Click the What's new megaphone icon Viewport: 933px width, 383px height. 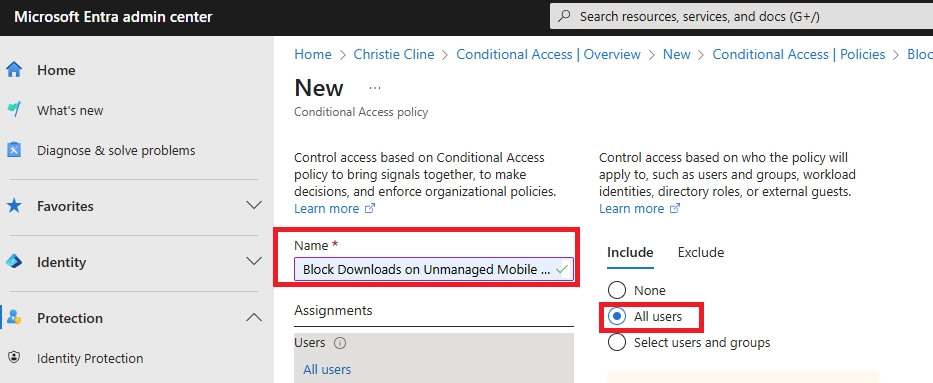(14, 110)
